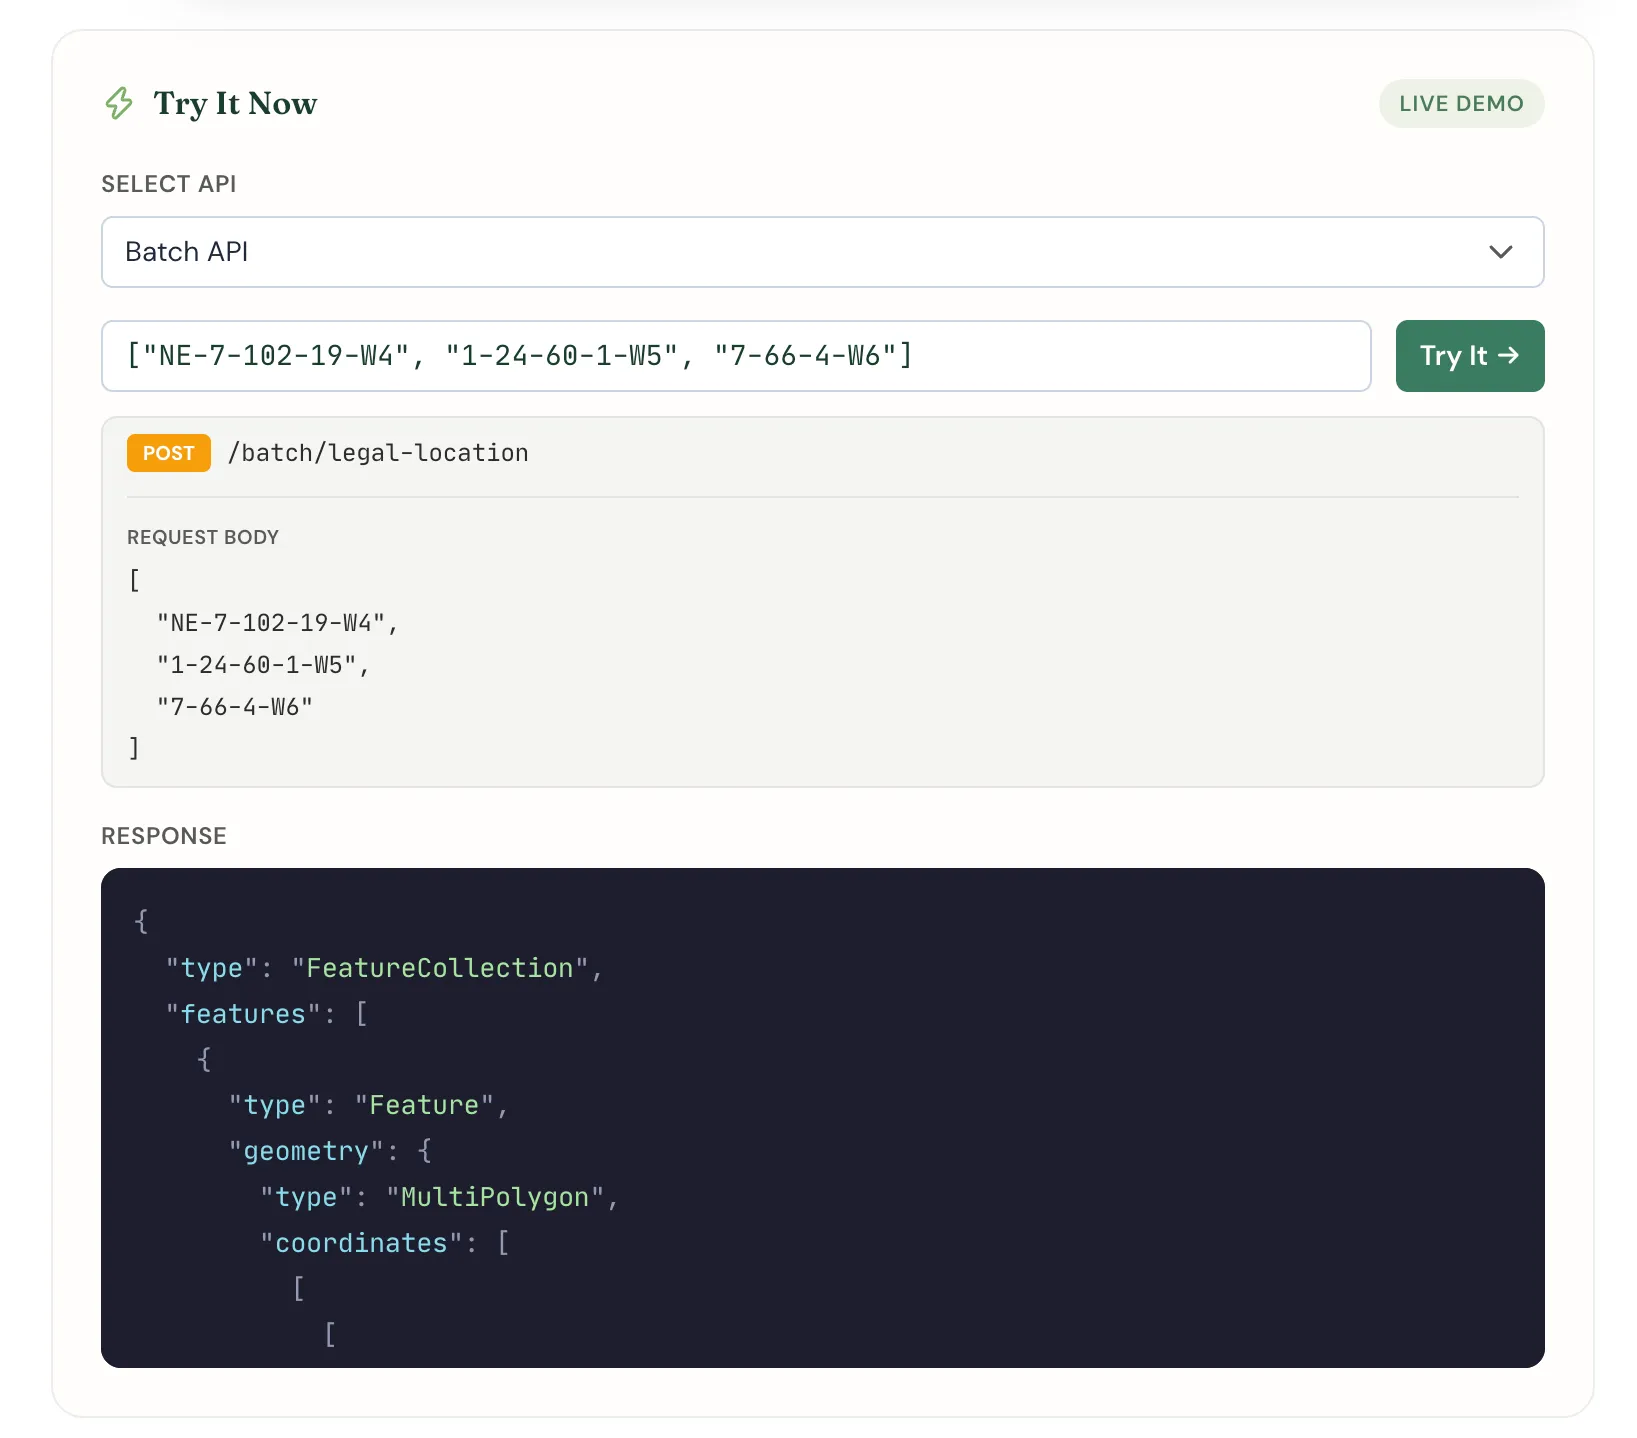The height and width of the screenshot is (1438, 1637).
Task: Click "NE-7-102-19-W4" in the request body
Action: coord(271,623)
